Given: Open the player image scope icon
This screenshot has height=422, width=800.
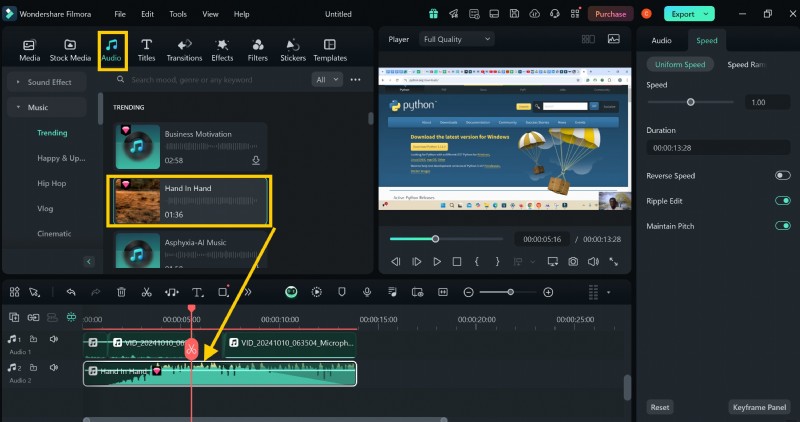Looking at the screenshot, I should [x=614, y=39].
